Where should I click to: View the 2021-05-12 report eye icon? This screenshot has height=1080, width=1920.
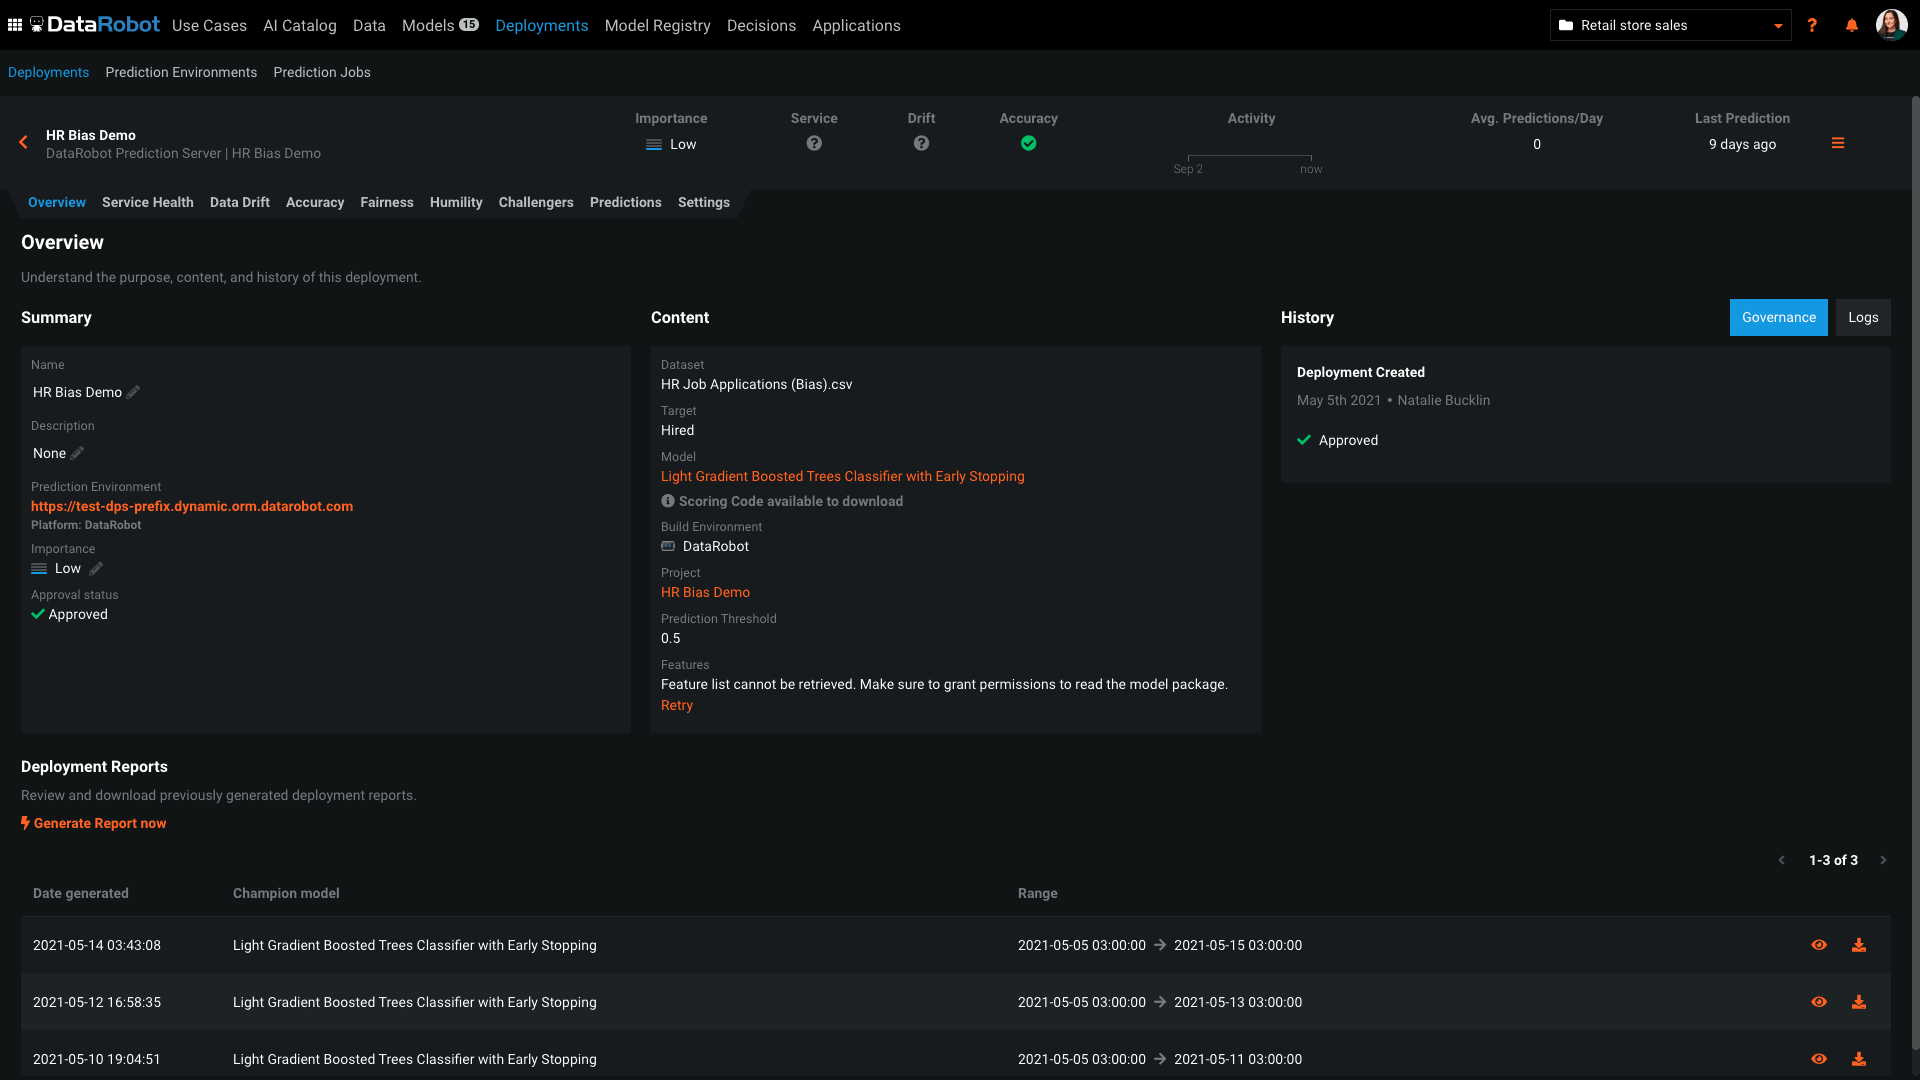[x=1819, y=1002]
